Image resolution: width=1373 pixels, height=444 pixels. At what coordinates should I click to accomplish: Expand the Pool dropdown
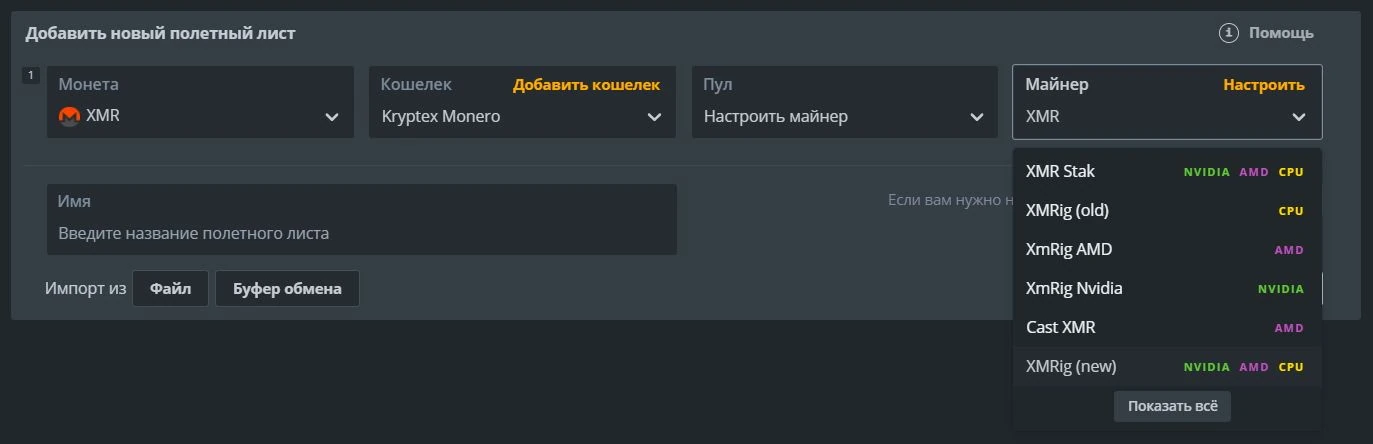coord(844,117)
